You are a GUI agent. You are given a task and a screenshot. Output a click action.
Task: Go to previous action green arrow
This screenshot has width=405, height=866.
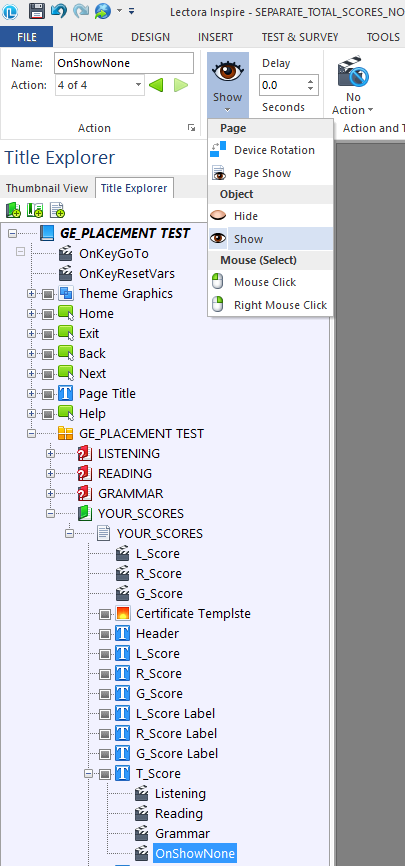156,85
